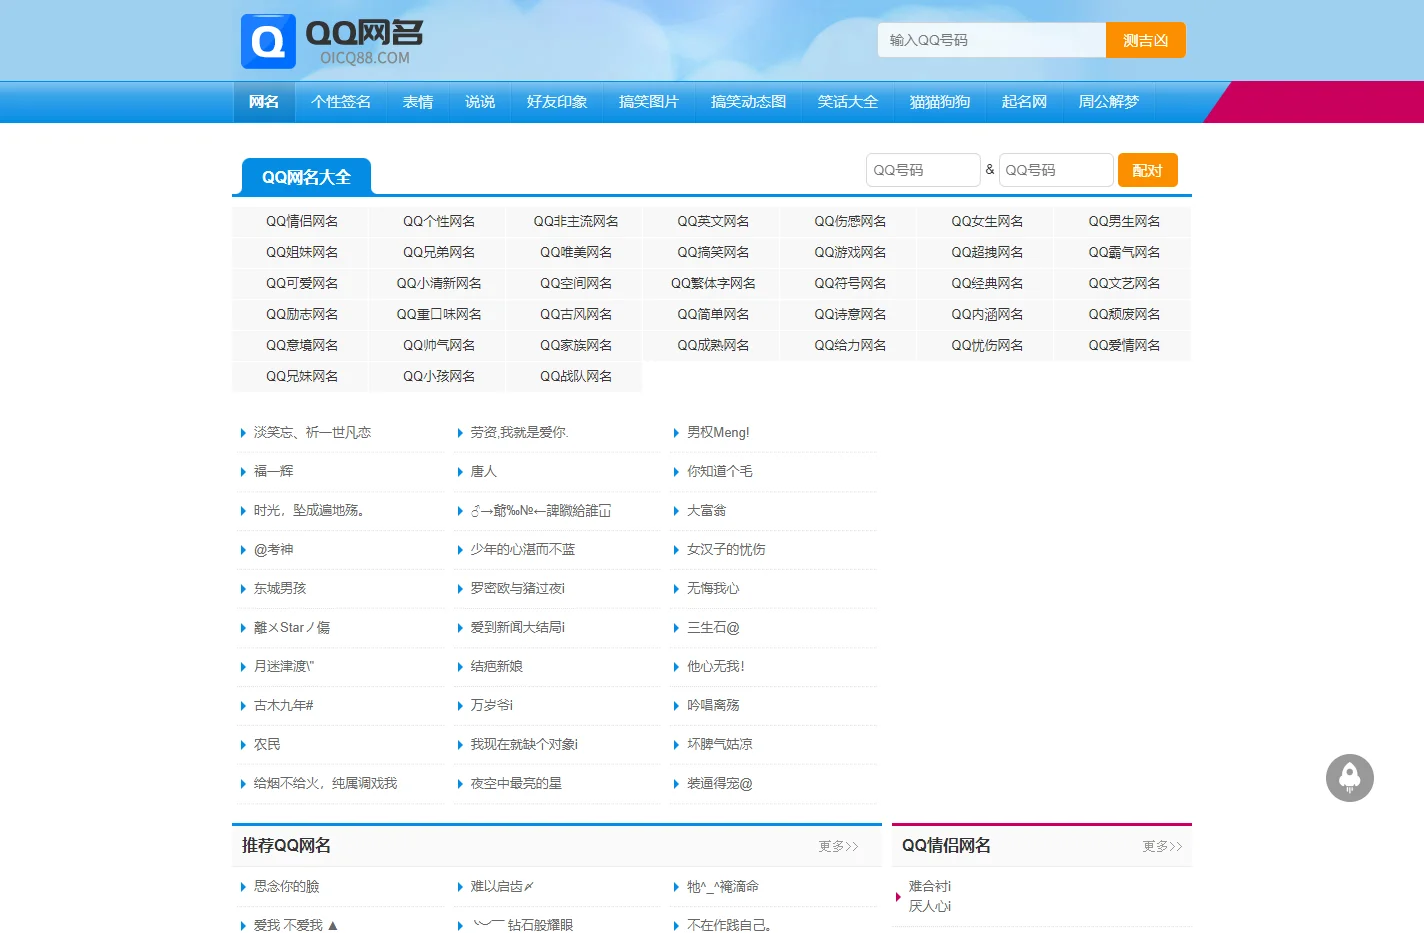The height and width of the screenshot is (933, 1424).
Task: Open the QQ个性网名 category
Action: [439, 221]
